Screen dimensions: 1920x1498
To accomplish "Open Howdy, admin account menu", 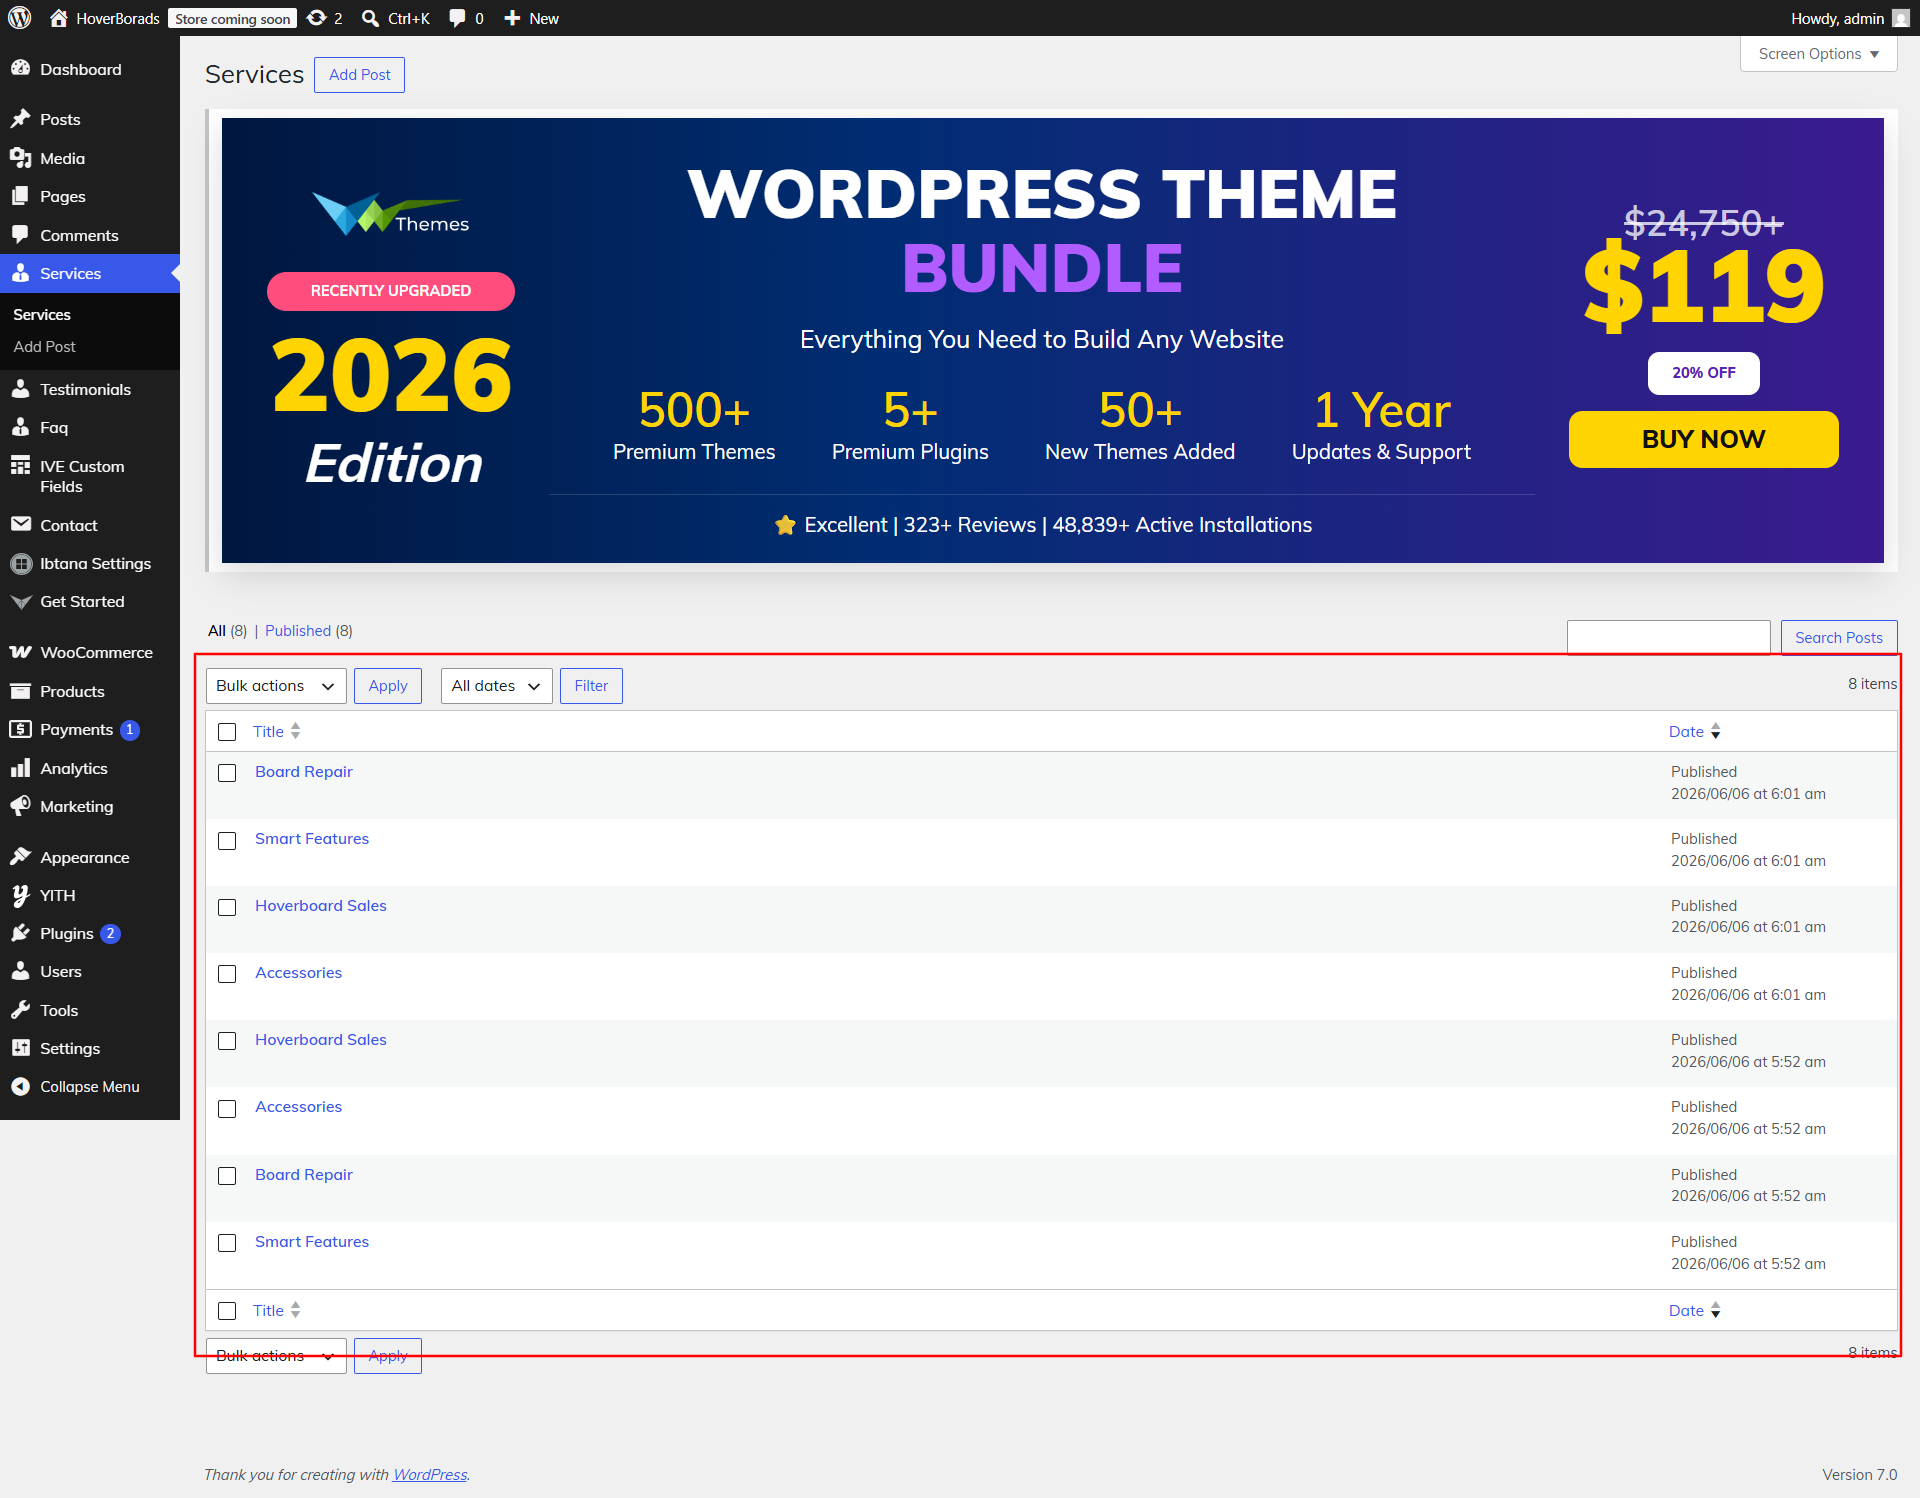I will 1850,18.
